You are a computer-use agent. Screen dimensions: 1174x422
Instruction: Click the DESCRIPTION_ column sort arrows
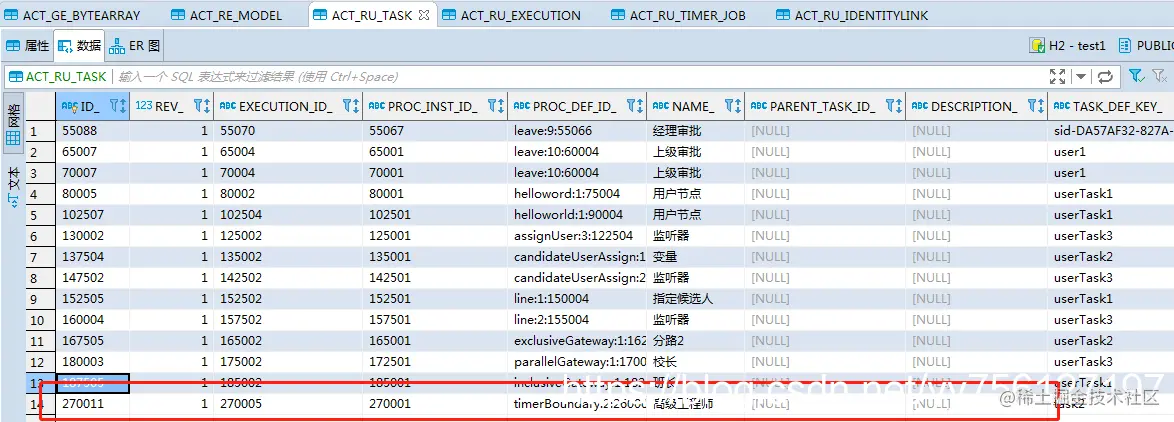[1041, 106]
